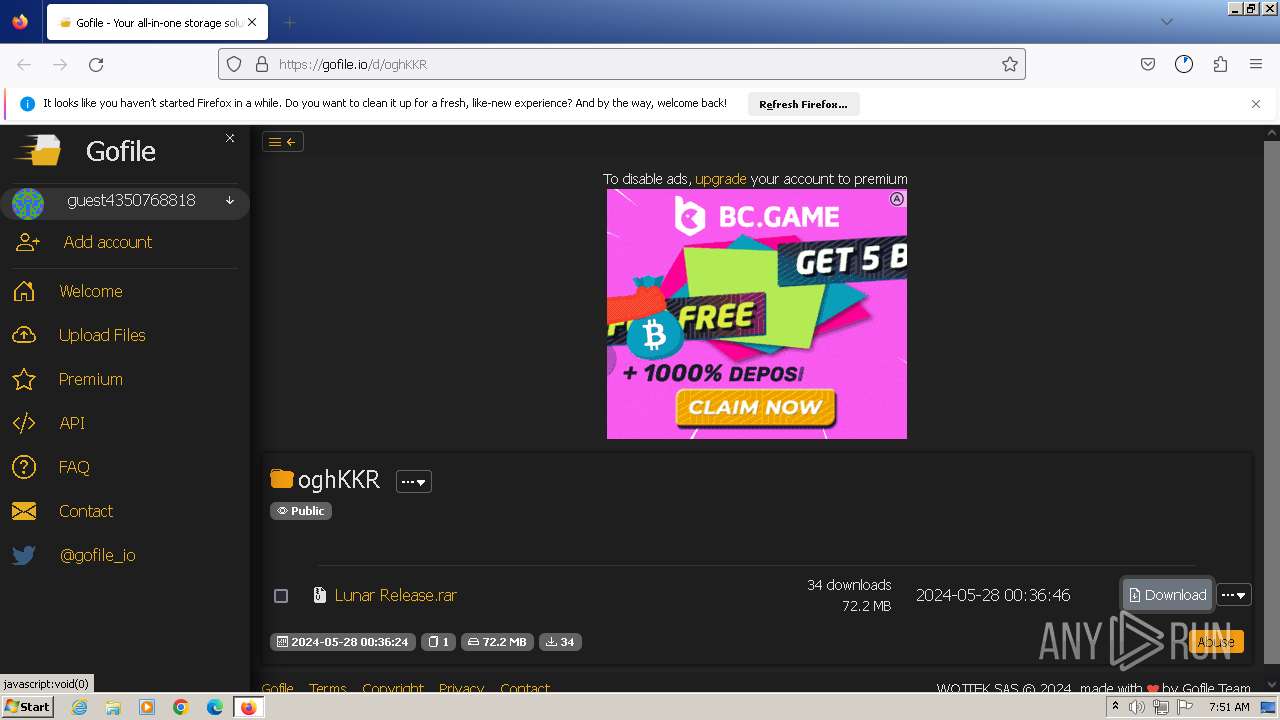The width and height of the screenshot is (1280, 720).
Task: Click the 72.2 MB size badge
Action: [x=497, y=642]
